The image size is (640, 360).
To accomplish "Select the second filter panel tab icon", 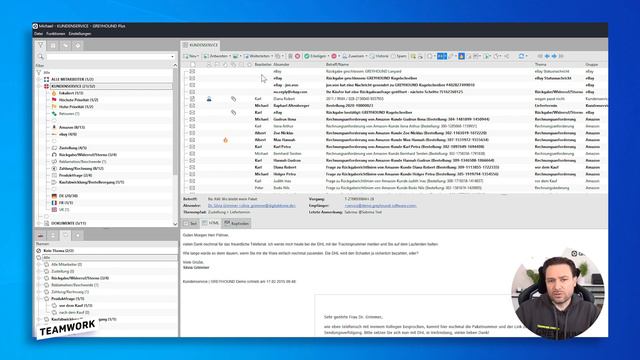I will (x=53, y=45).
